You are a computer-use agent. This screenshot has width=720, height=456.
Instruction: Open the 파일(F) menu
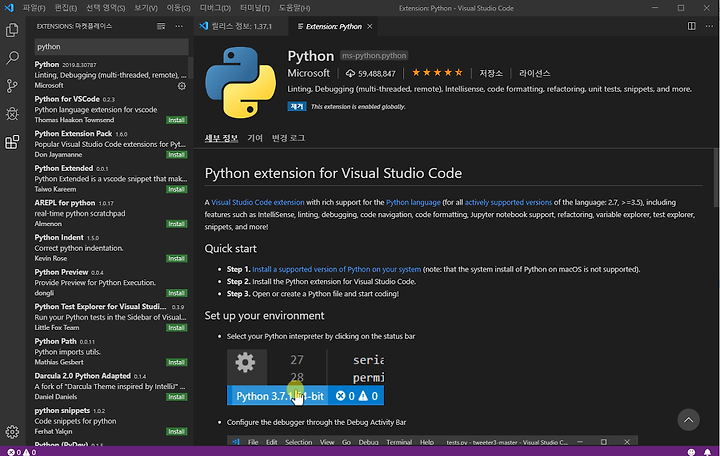click(x=34, y=8)
